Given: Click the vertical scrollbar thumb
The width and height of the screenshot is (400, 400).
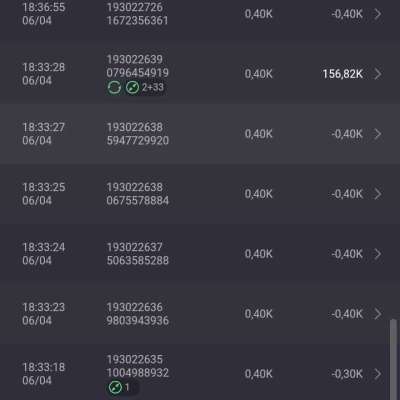Looking at the screenshot, I should coord(393,359).
